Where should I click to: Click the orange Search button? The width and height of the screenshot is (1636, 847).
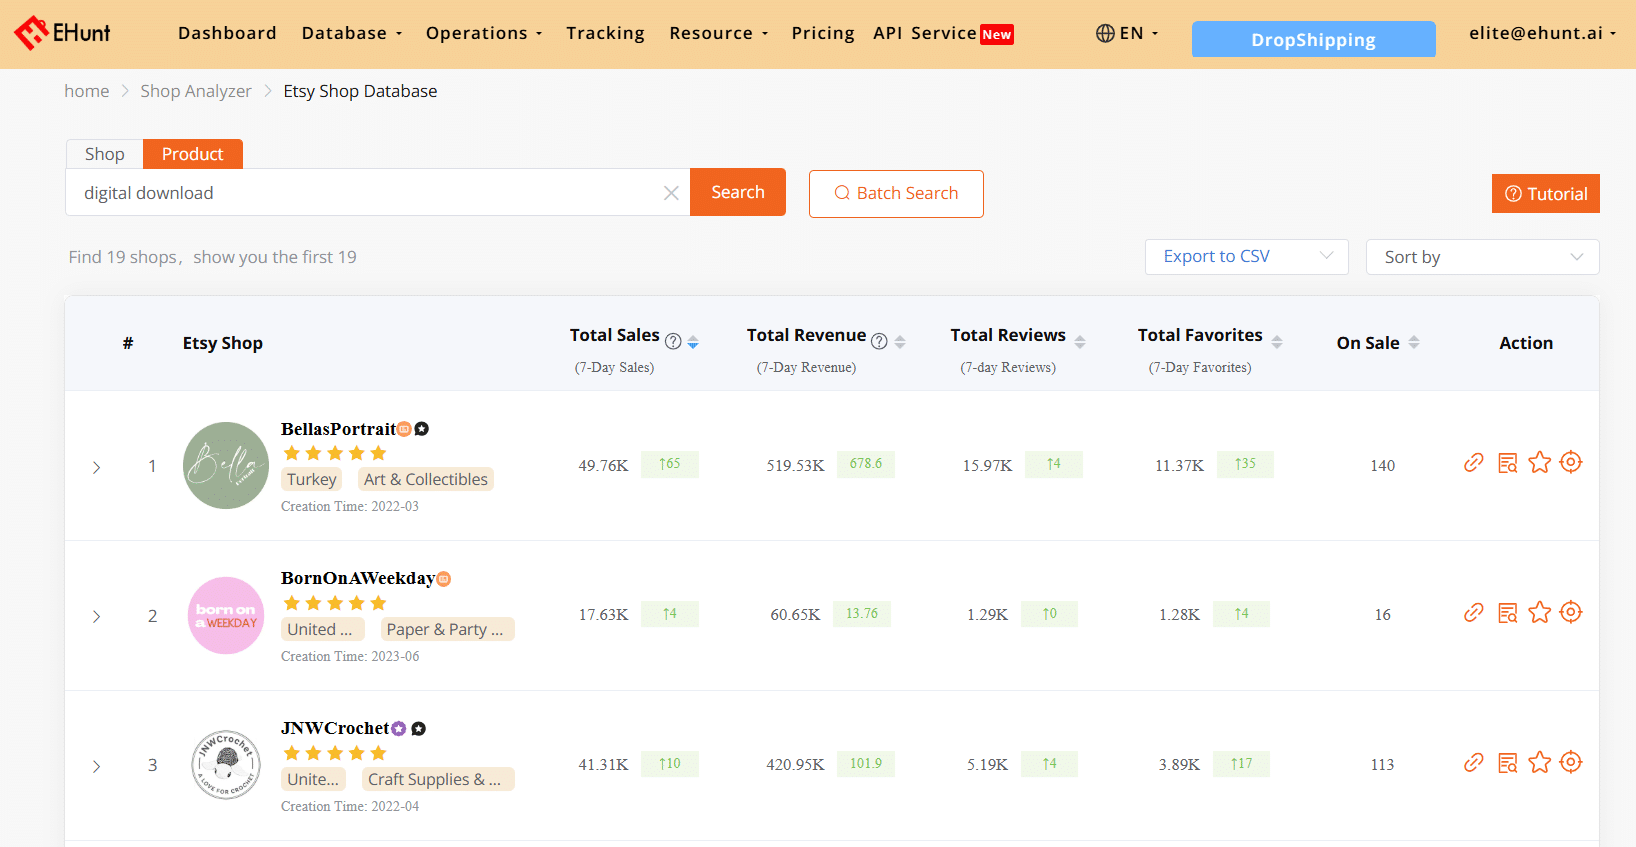738,192
